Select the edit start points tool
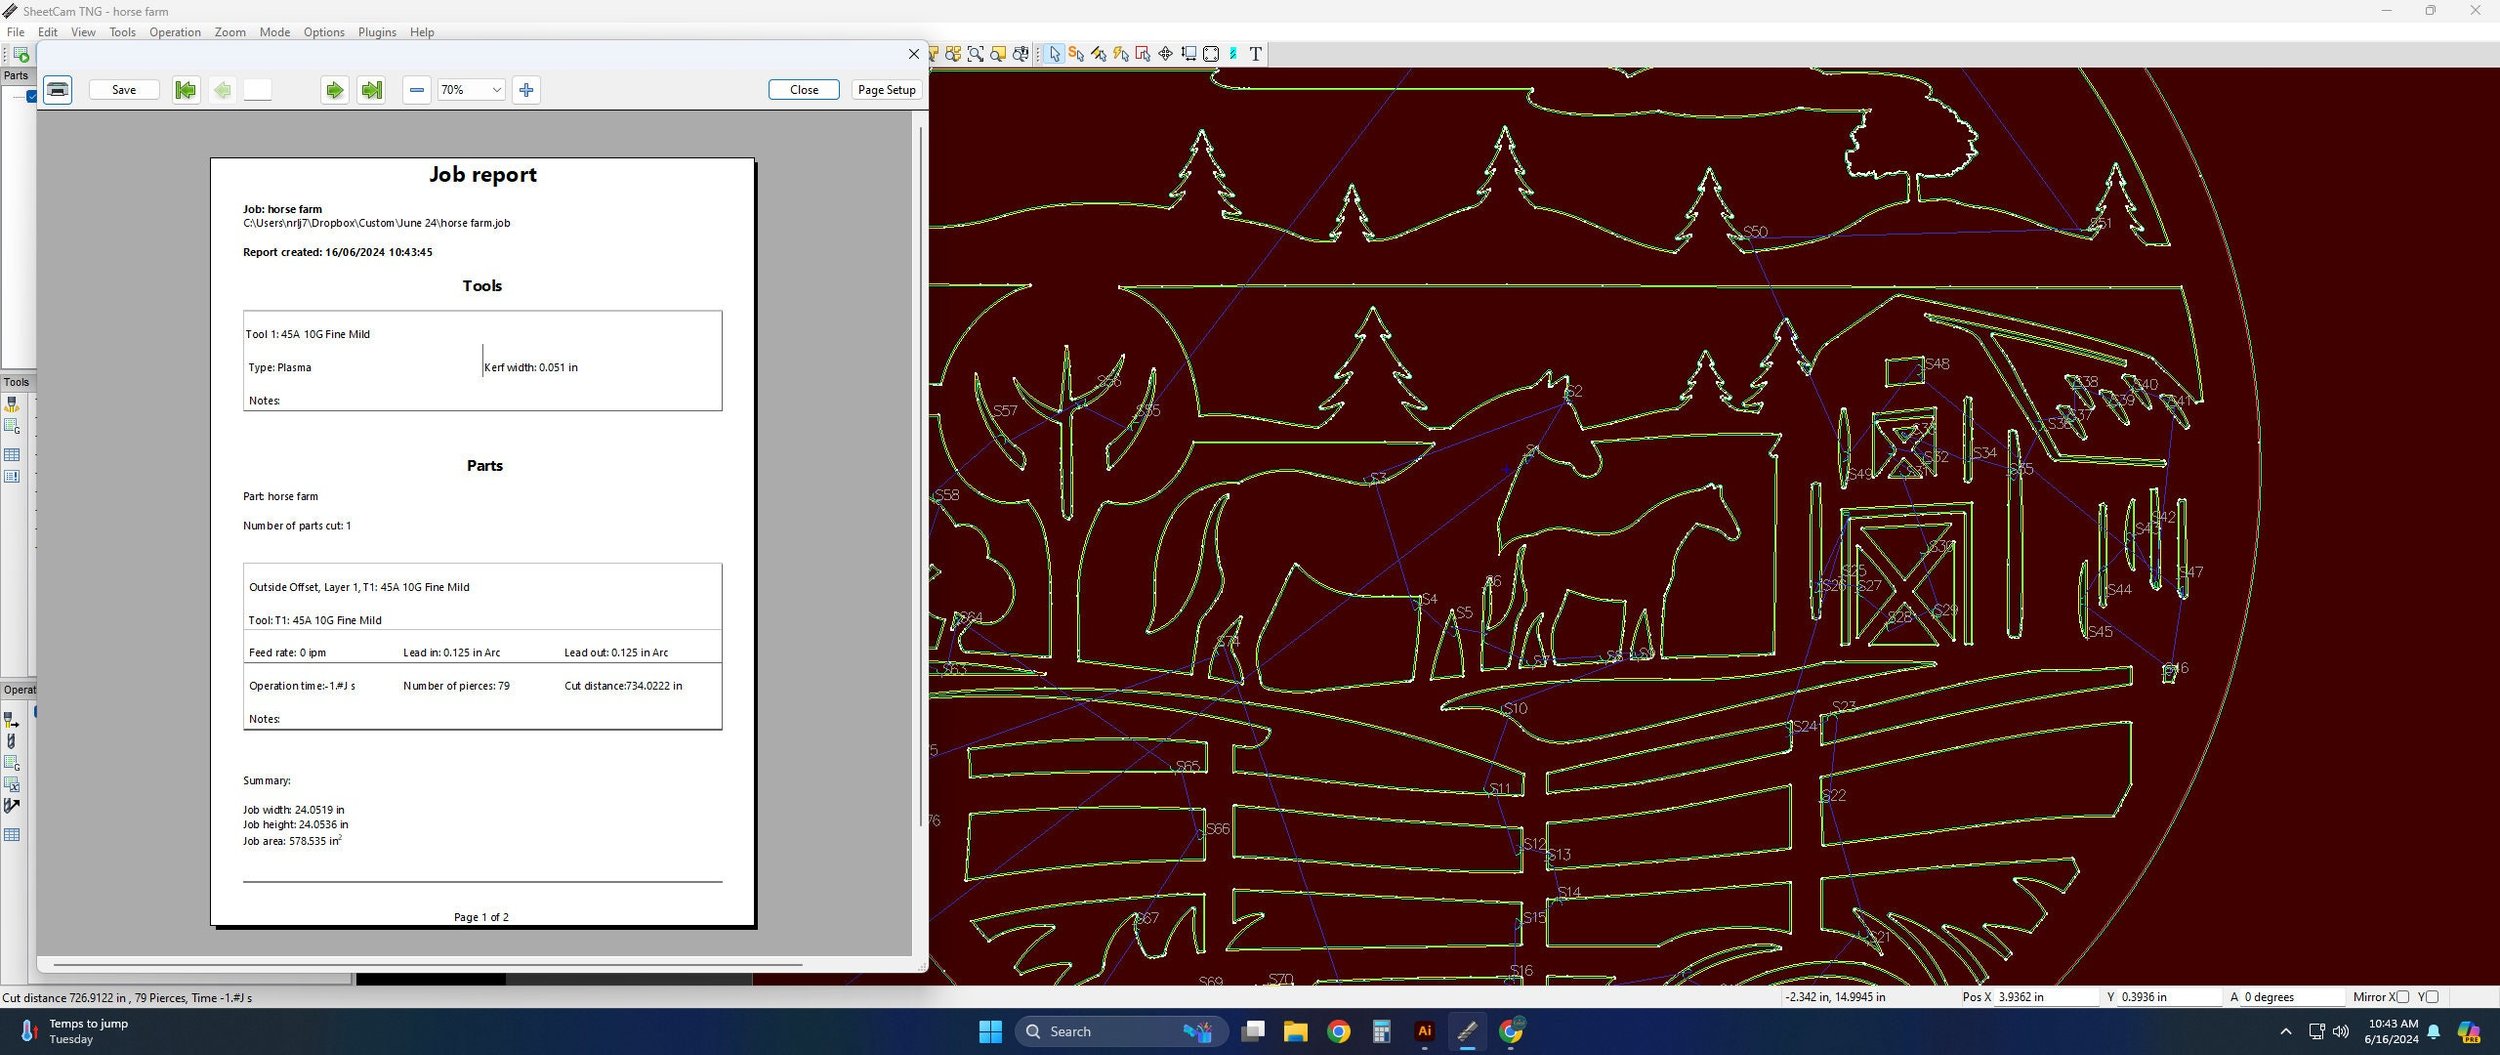2500x1055 pixels. tap(1076, 54)
